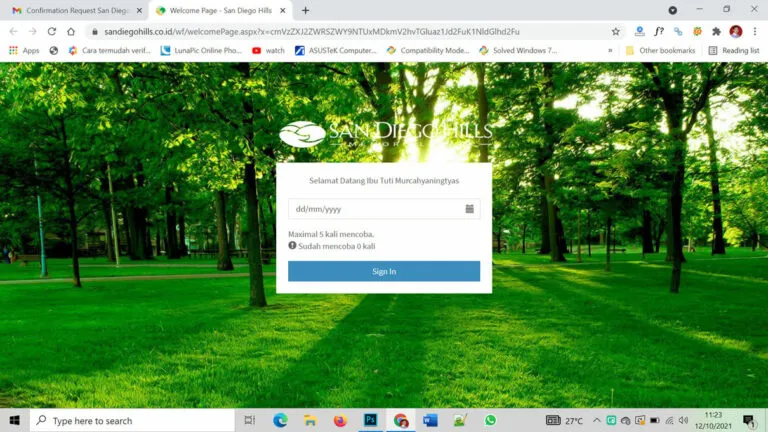Click the Windows search box
The width and height of the screenshot is (768, 432).
133,420
